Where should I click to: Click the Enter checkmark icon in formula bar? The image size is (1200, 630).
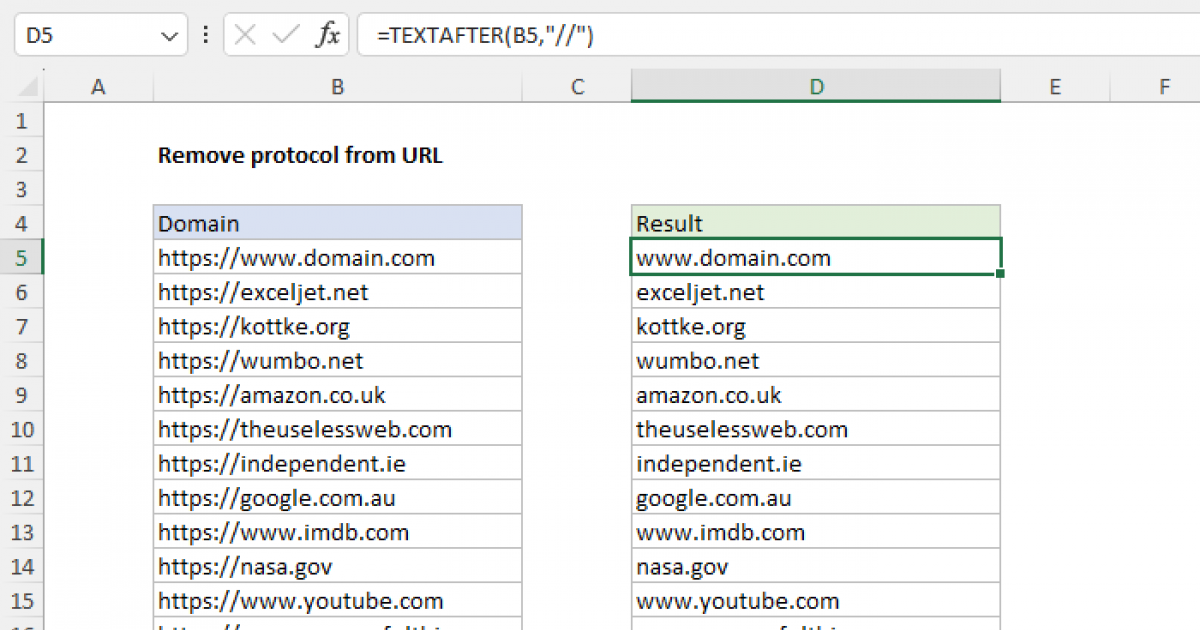[286, 36]
